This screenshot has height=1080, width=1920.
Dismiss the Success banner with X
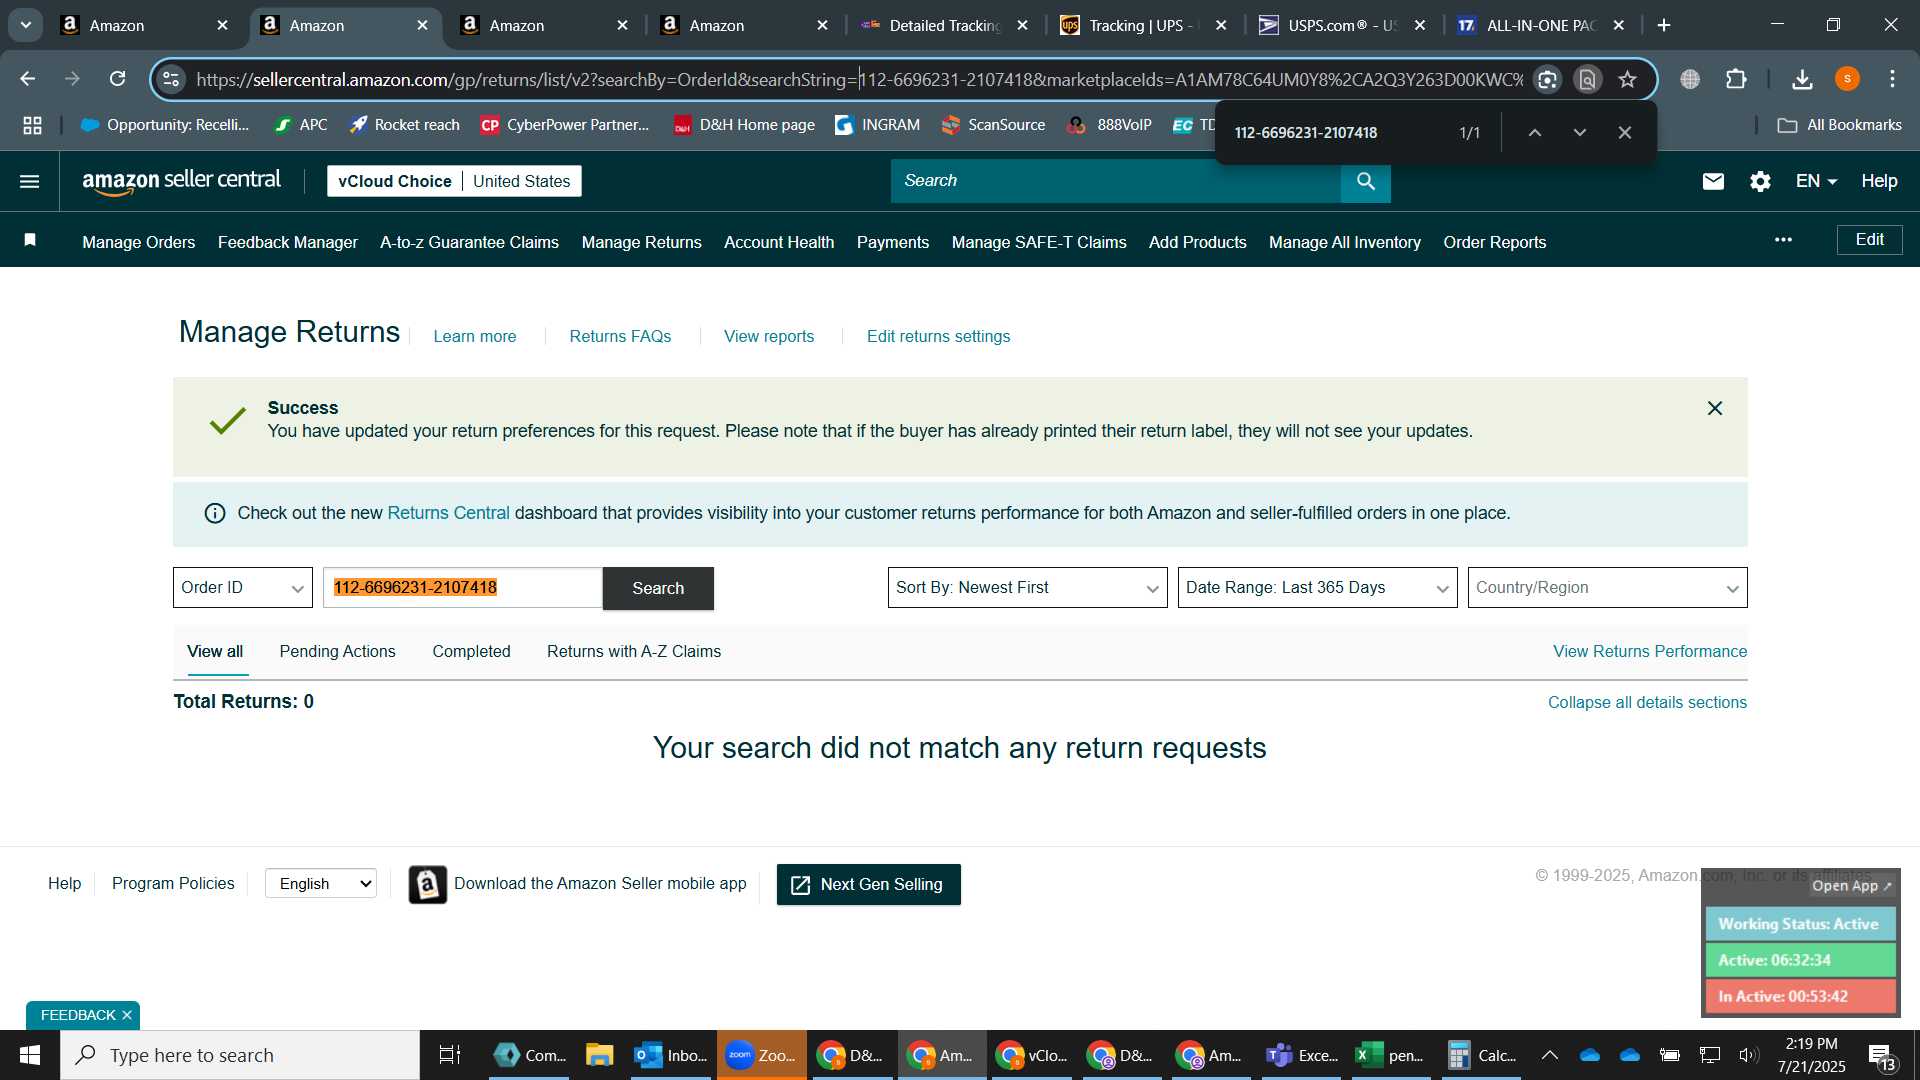click(1714, 408)
